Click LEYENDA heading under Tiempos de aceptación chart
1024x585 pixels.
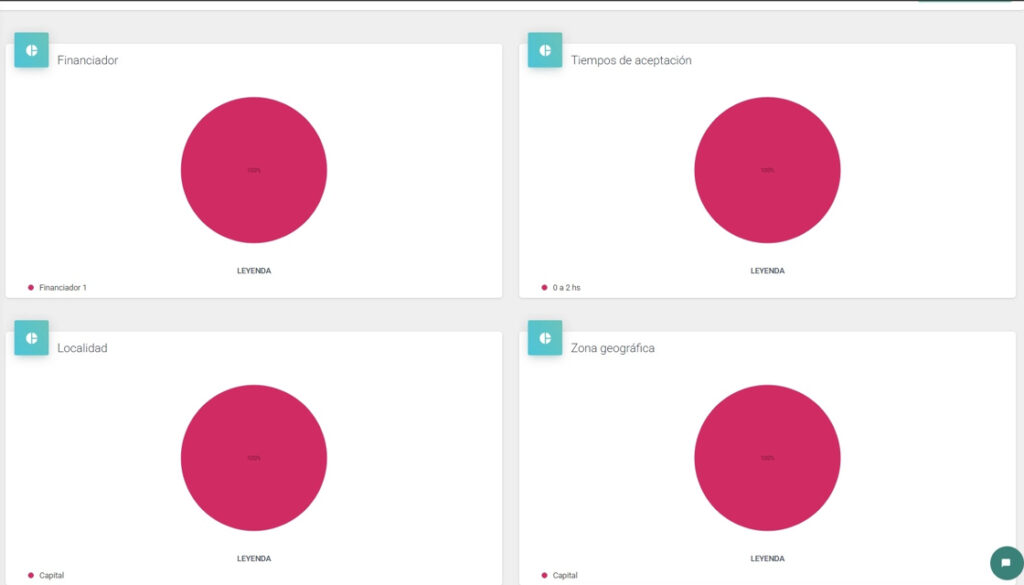(767, 271)
